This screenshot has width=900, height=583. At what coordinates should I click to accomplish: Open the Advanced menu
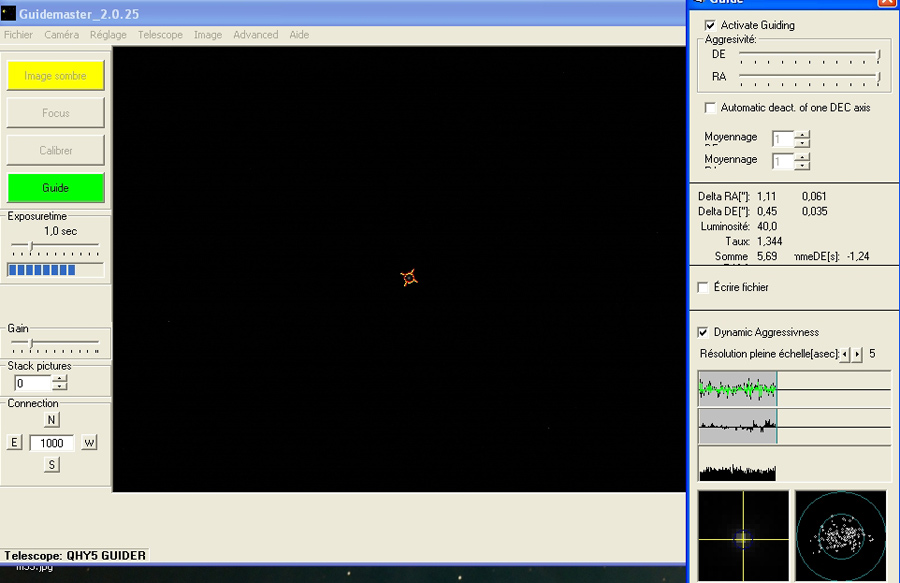tap(255, 34)
